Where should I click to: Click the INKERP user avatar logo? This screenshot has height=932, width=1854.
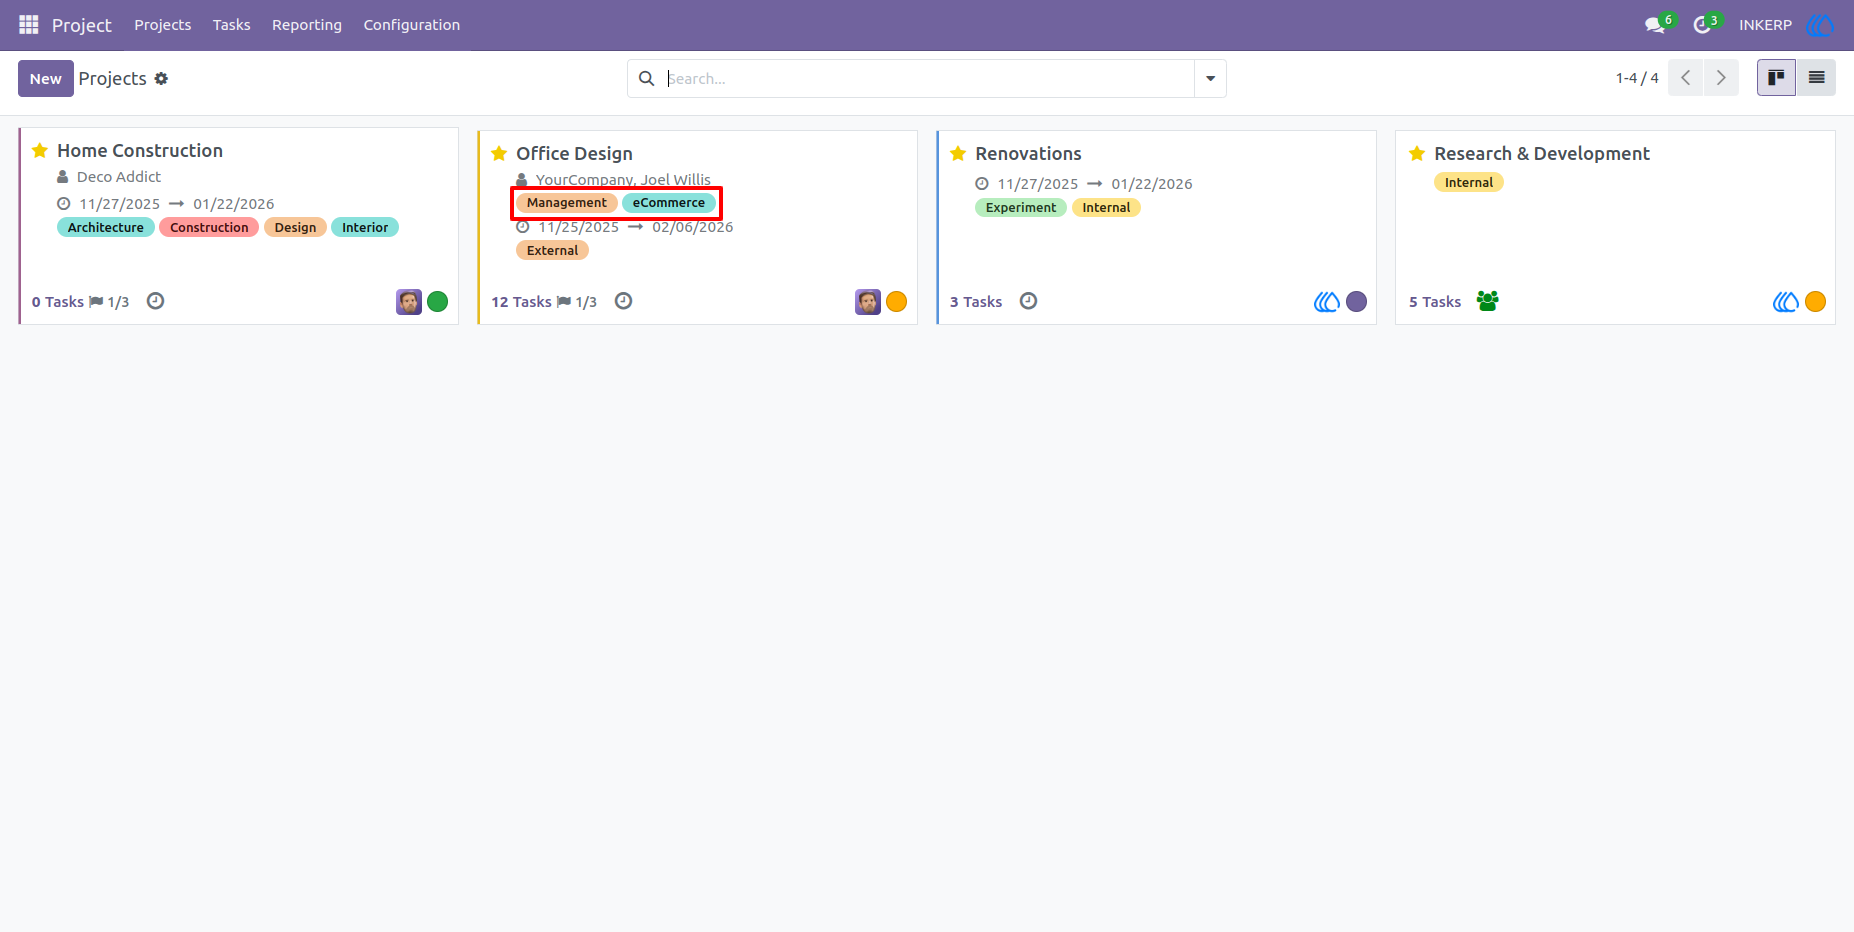tap(1820, 25)
